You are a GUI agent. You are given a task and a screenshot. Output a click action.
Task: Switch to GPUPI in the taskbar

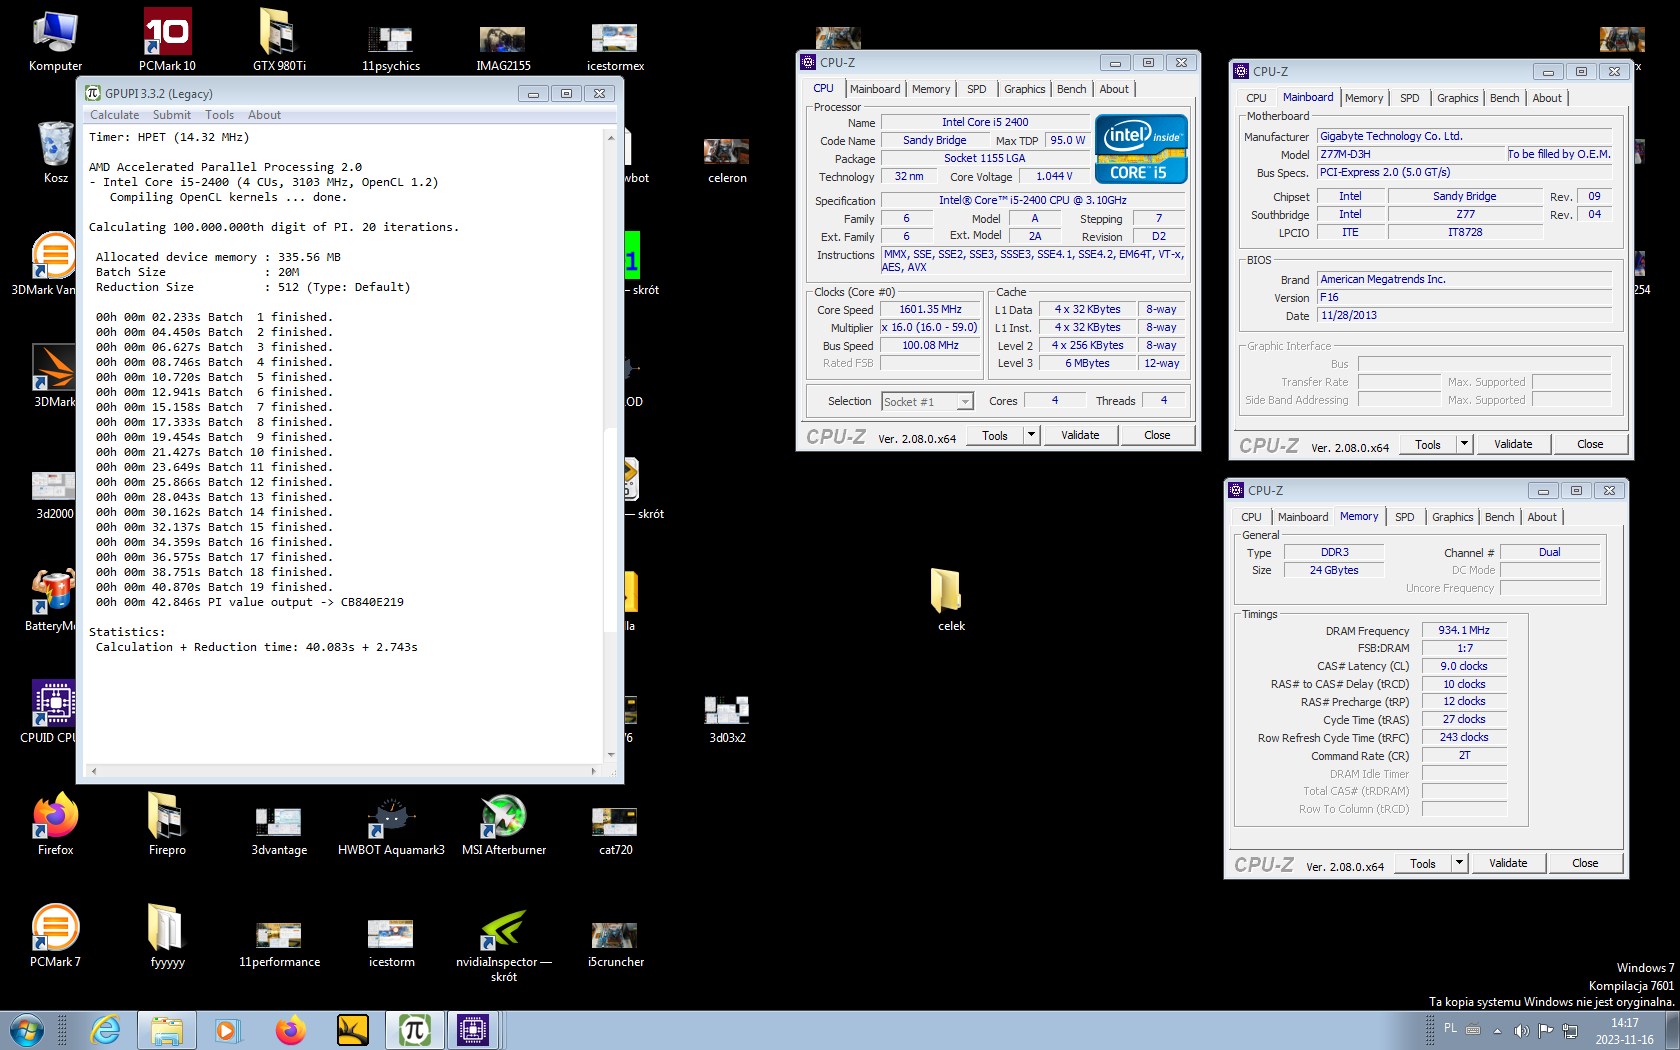pos(414,1030)
